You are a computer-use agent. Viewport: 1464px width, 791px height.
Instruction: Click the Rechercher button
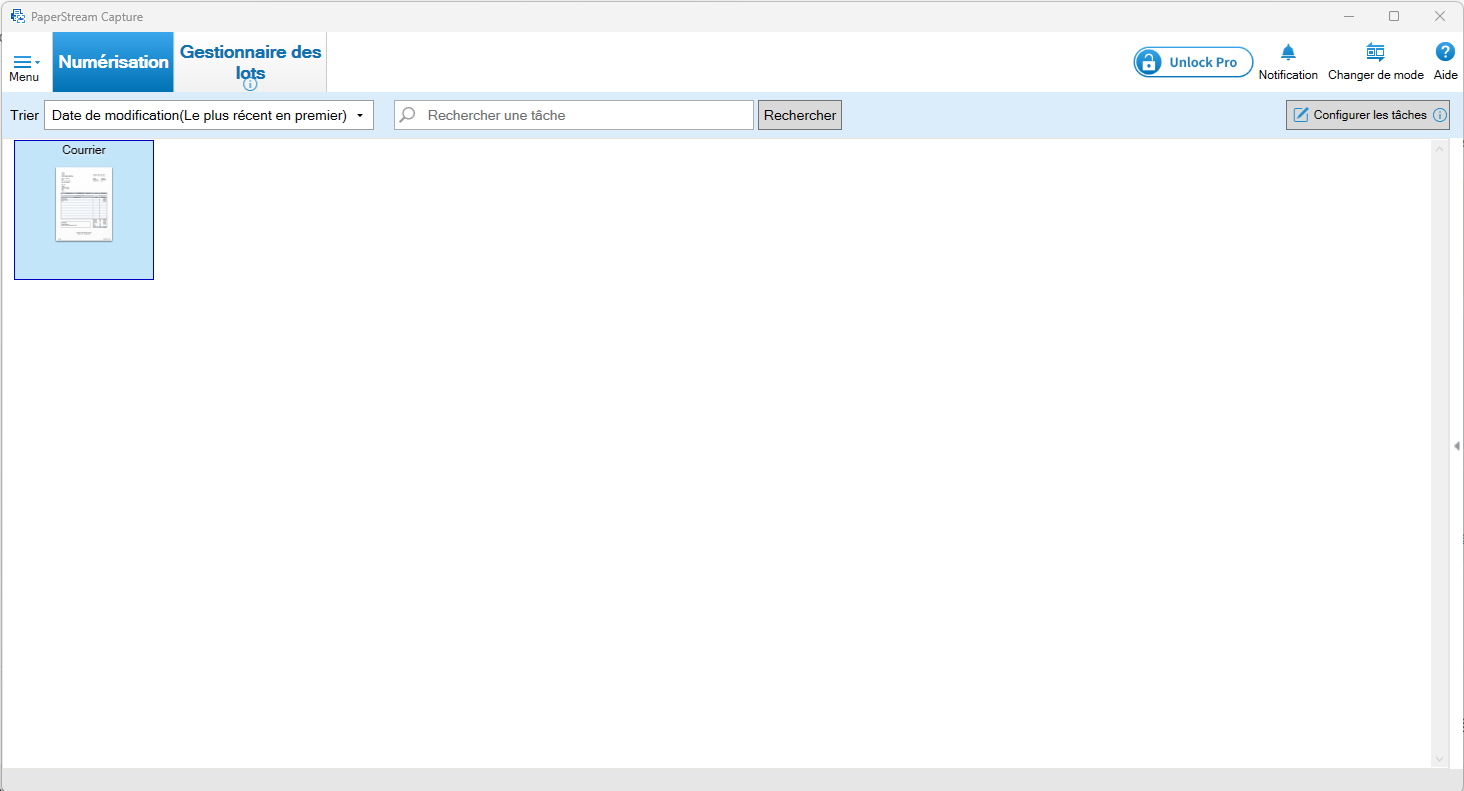pyautogui.click(x=800, y=115)
